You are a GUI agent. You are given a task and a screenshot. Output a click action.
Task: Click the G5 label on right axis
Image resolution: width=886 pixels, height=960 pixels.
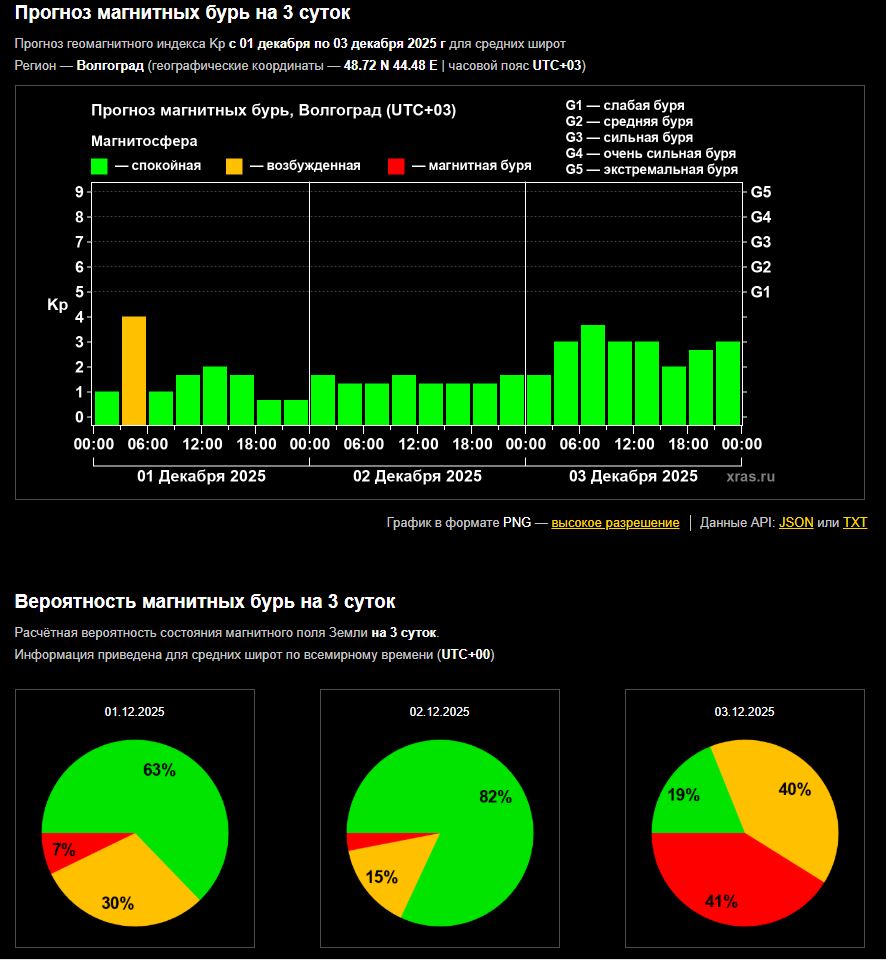760,192
